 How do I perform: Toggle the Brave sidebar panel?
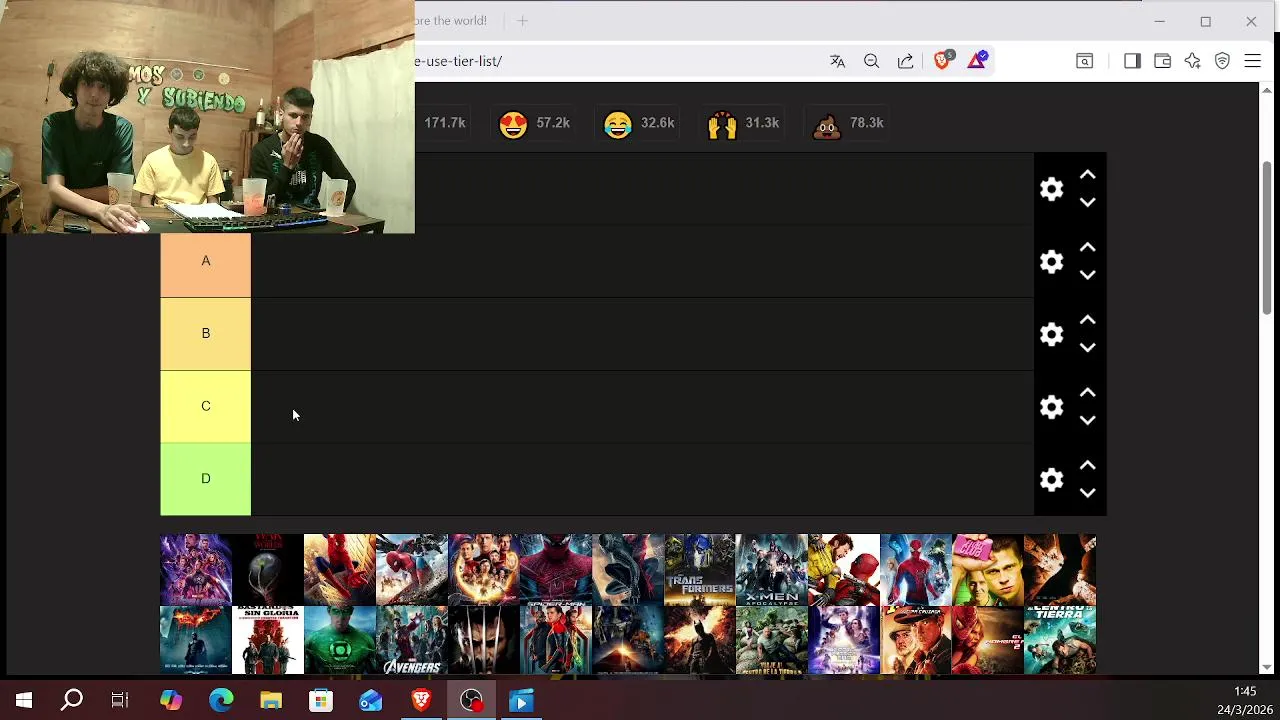click(x=1132, y=61)
